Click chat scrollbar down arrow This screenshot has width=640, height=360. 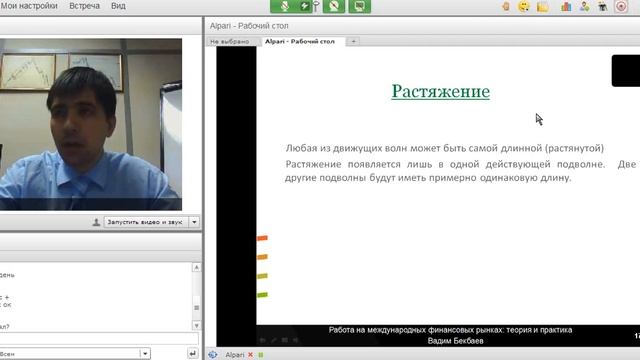[196, 325]
